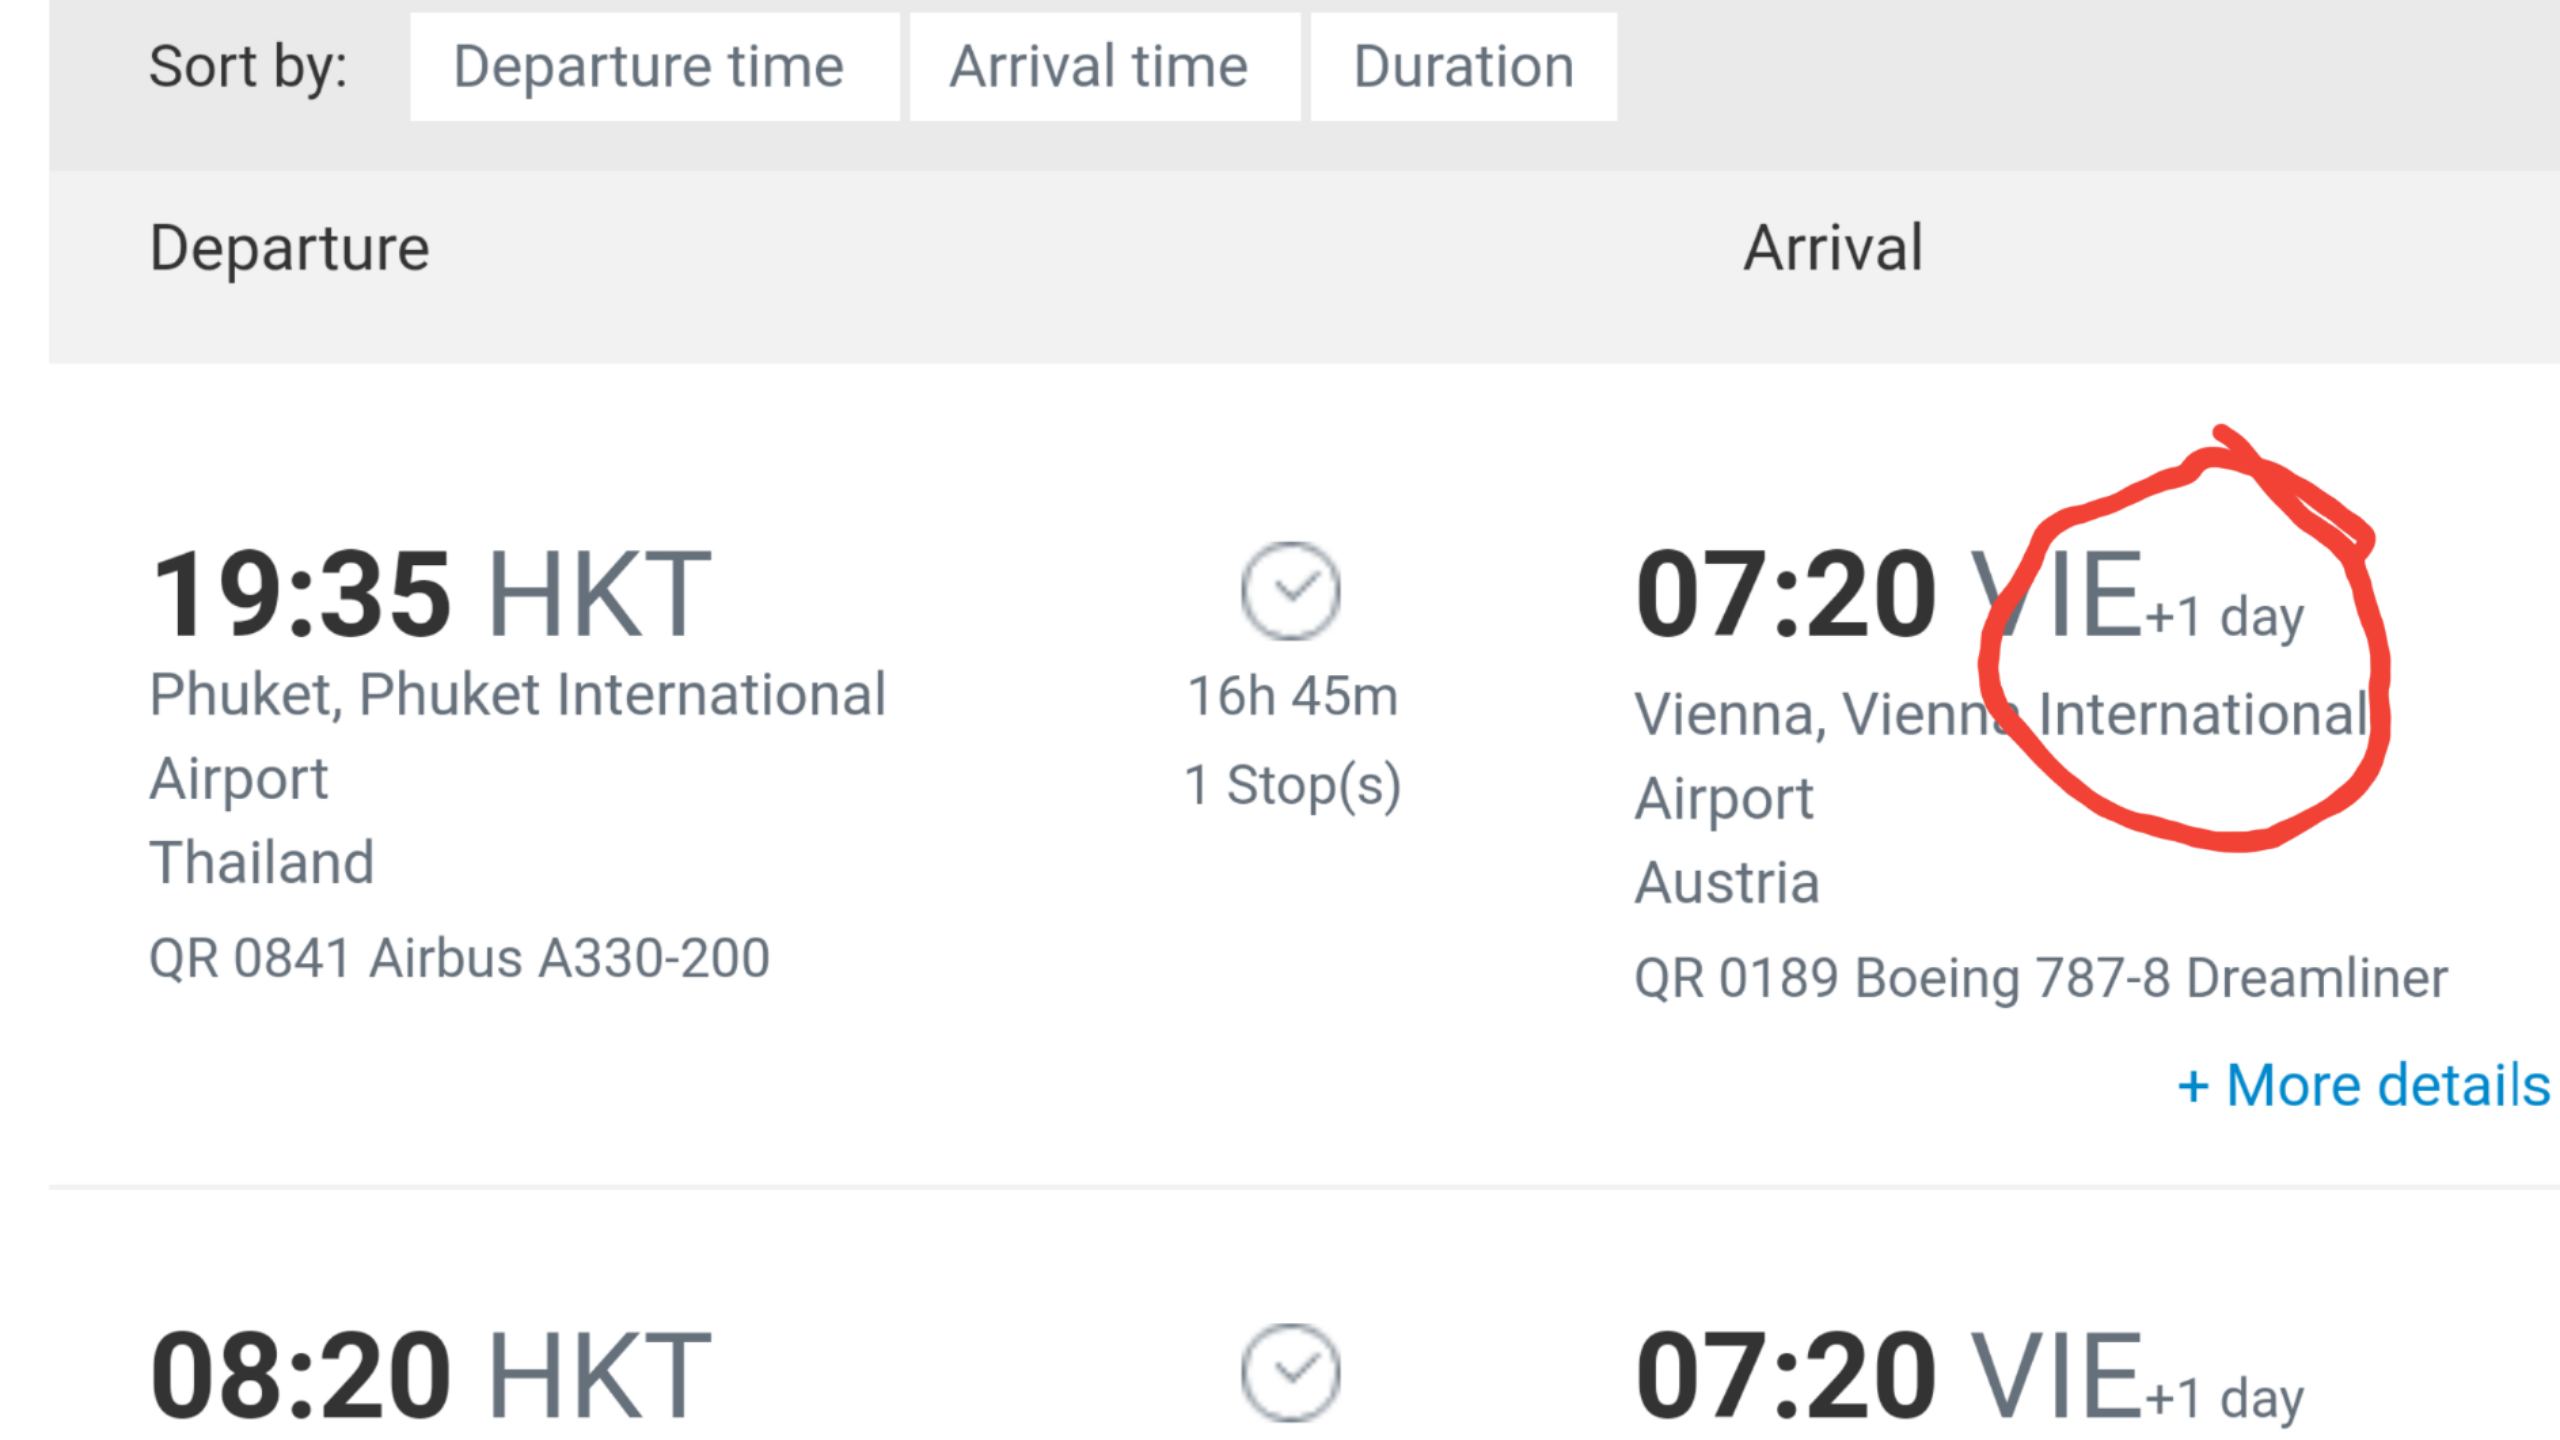Click the Departure column header
The height and width of the screenshot is (1440, 2560).
click(x=290, y=249)
